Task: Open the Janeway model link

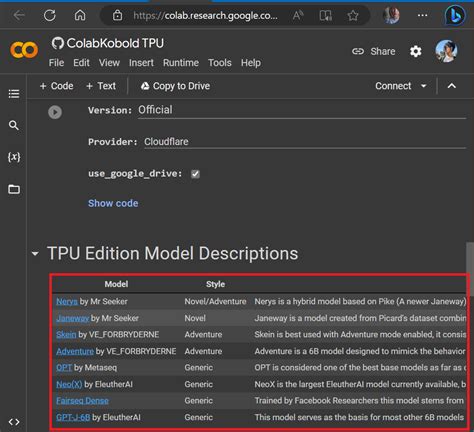Action: (72, 318)
